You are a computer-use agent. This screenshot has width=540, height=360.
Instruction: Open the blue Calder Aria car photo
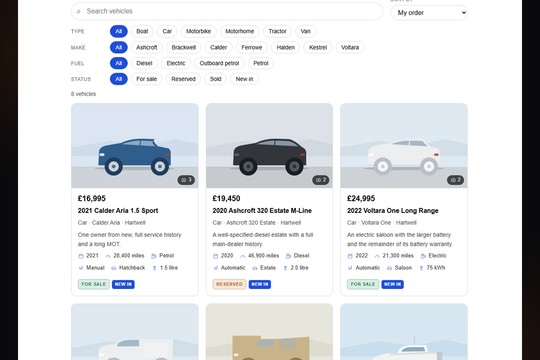click(135, 146)
